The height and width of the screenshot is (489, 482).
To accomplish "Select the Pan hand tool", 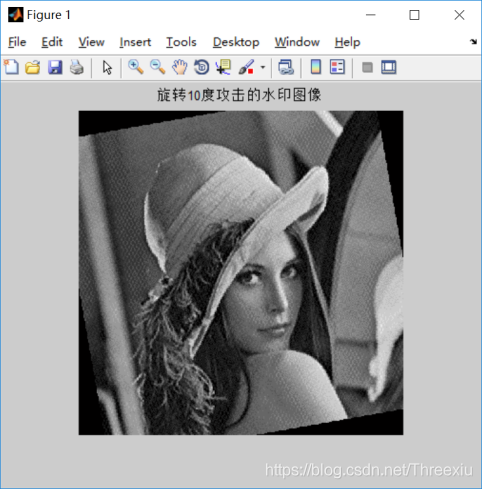I will [x=179, y=67].
